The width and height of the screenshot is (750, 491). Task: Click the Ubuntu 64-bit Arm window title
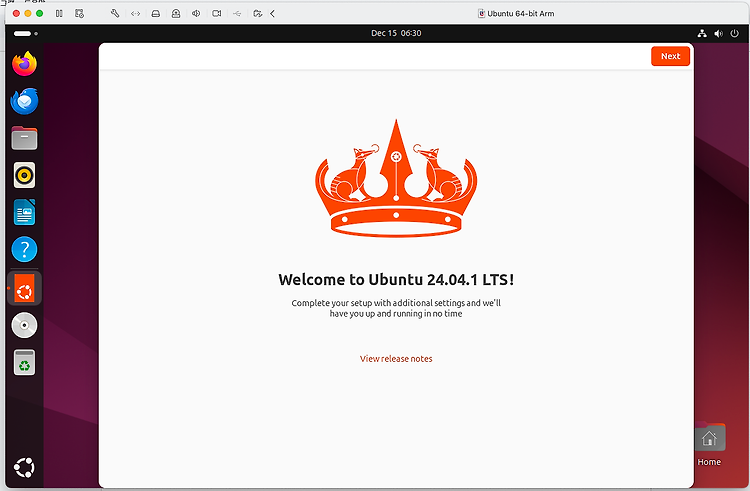520,13
